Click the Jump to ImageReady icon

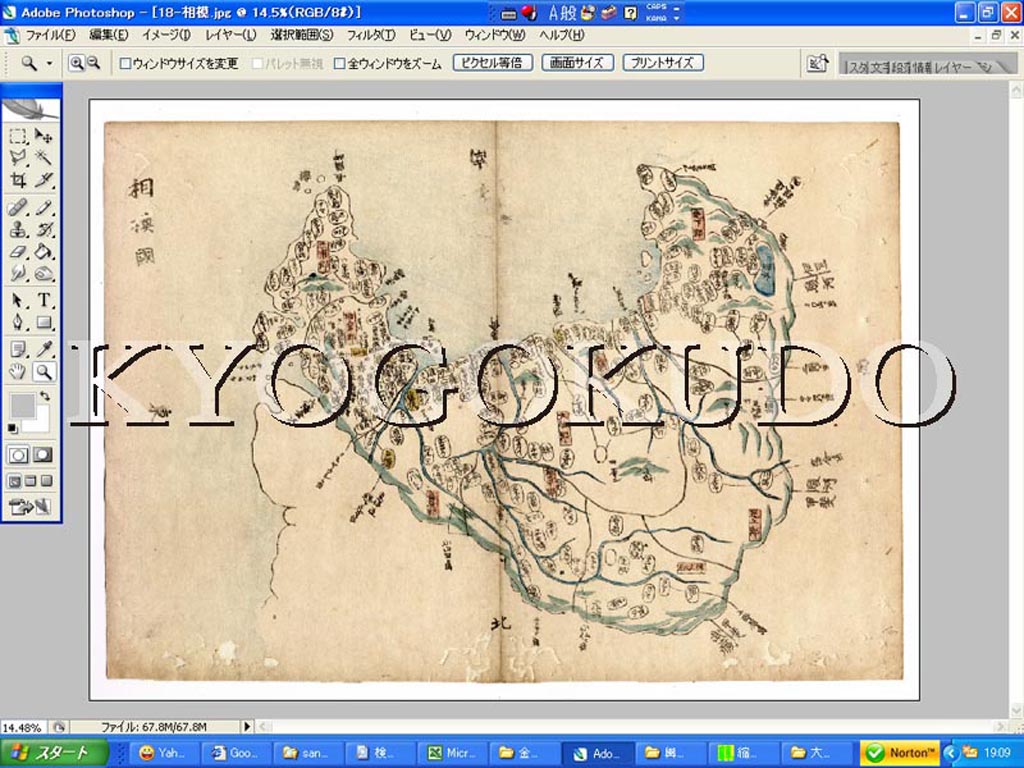point(30,506)
